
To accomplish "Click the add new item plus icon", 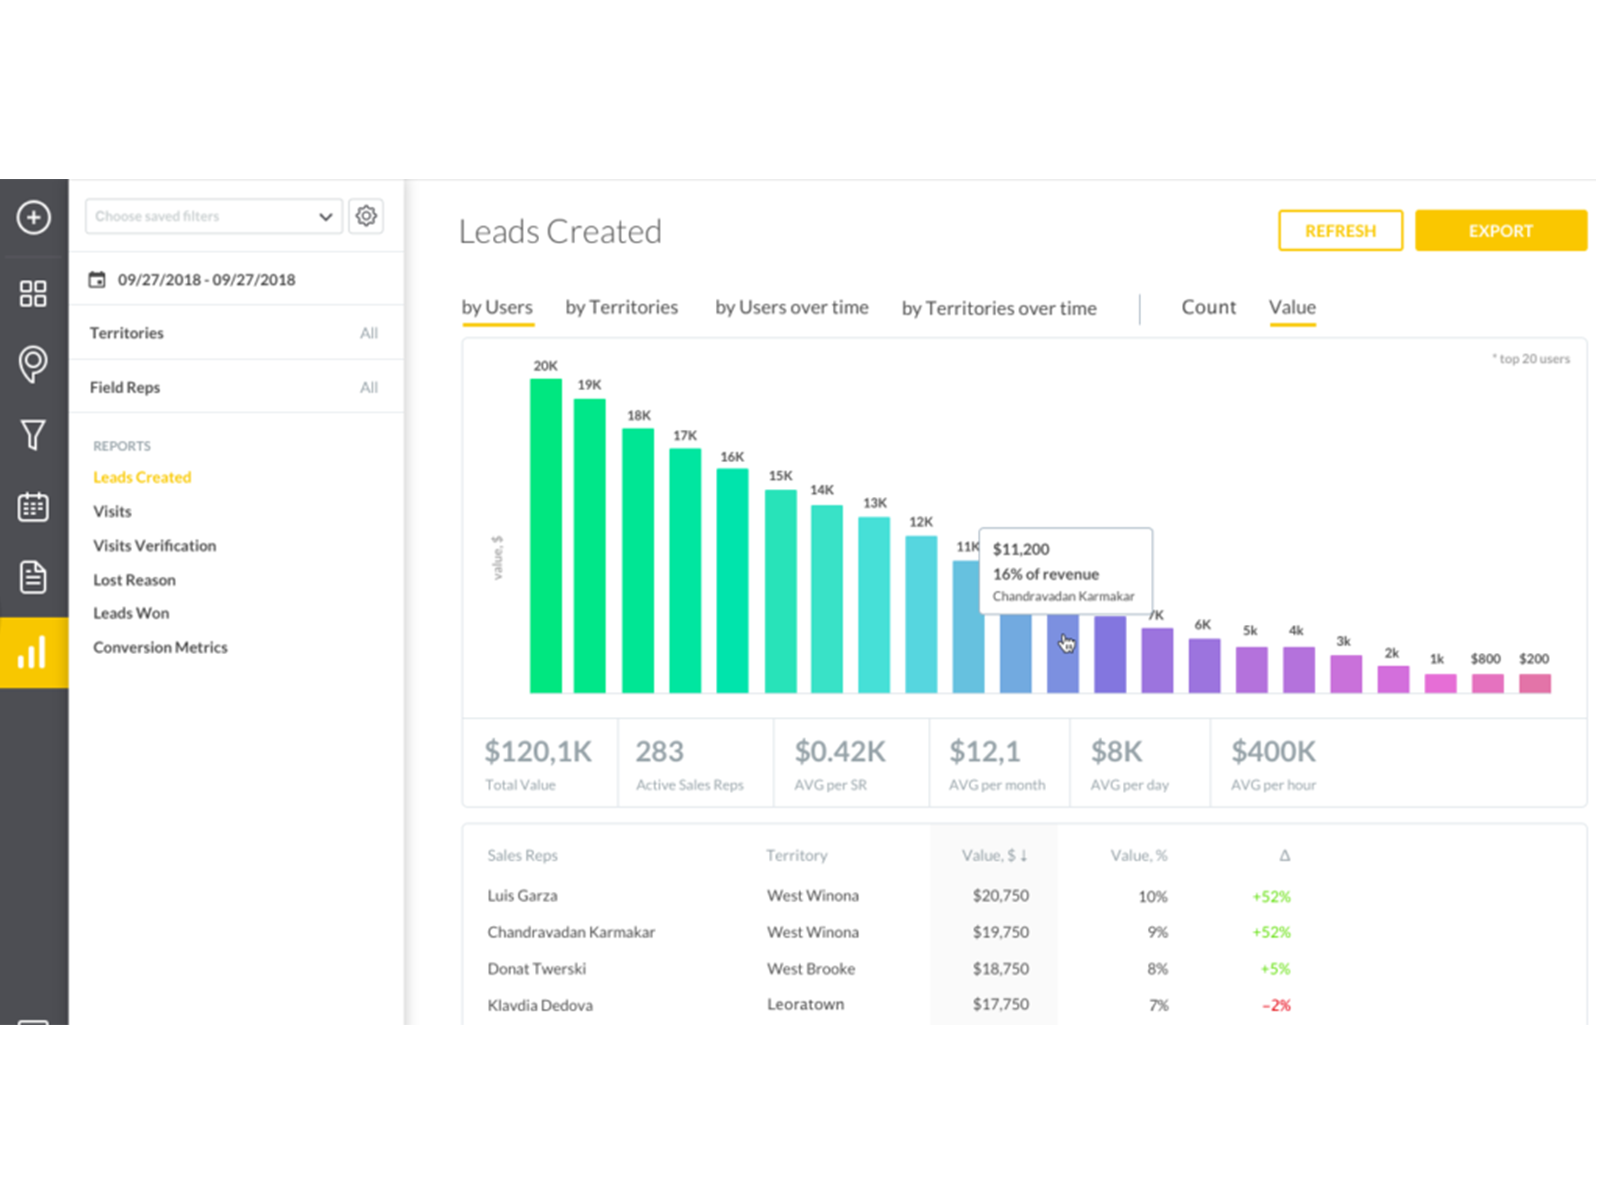I will [x=34, y=218].
